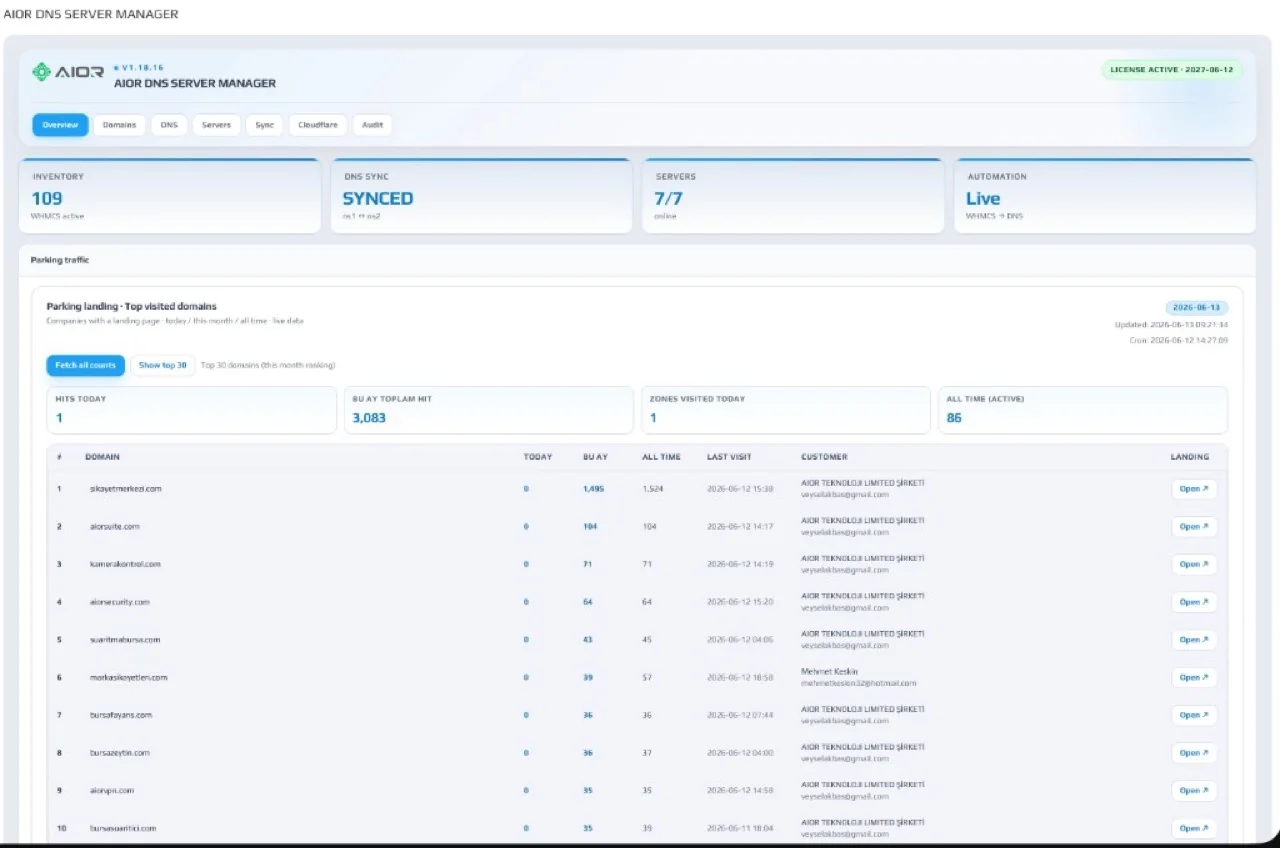Select the DNS Sync SYNCED card
1280x848 pixels.
click(x=481, y=196)
